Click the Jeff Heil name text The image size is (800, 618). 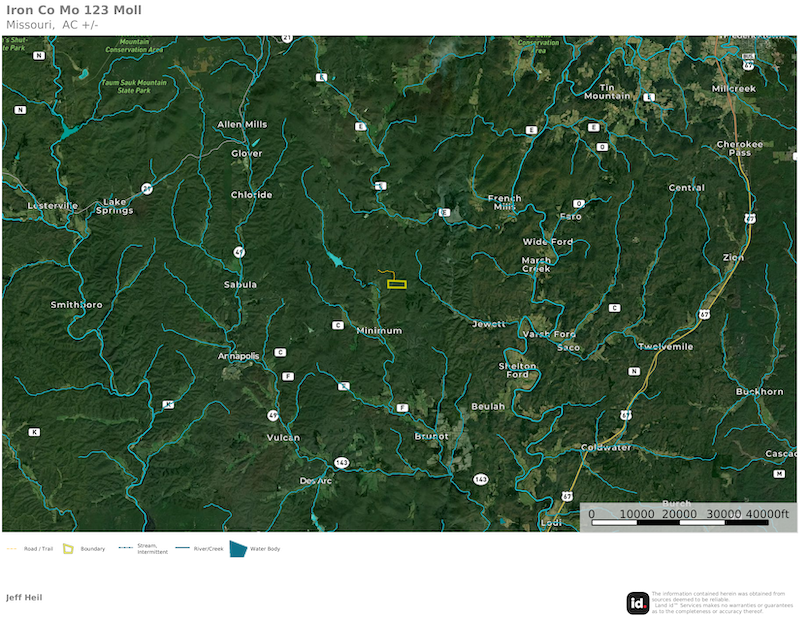coord(24,597)
